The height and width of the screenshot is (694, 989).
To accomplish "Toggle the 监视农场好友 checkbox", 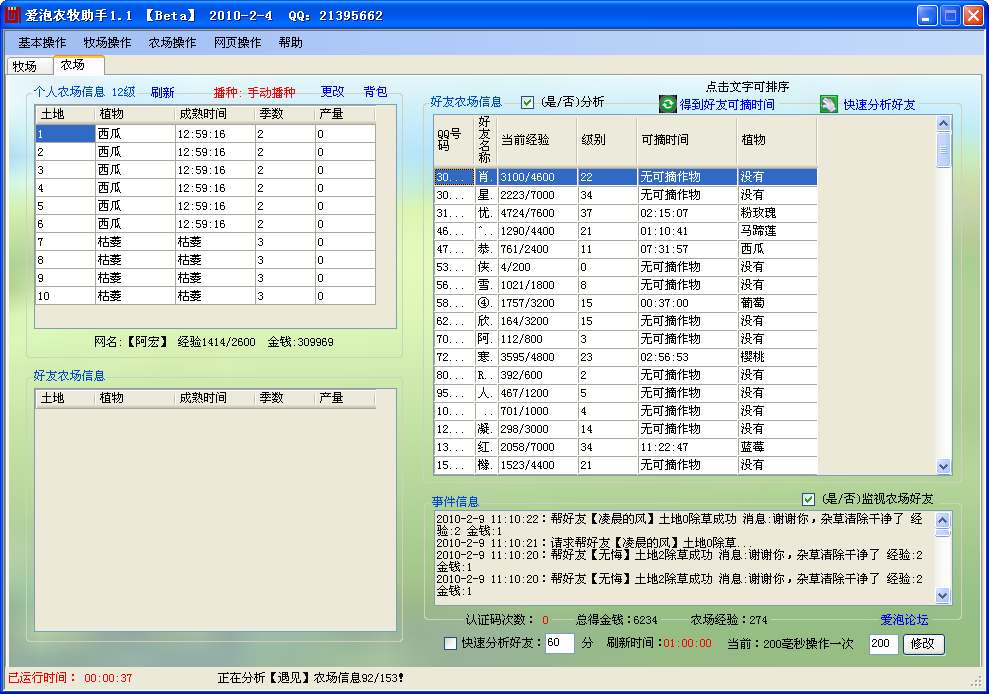I will coord(808,499).
